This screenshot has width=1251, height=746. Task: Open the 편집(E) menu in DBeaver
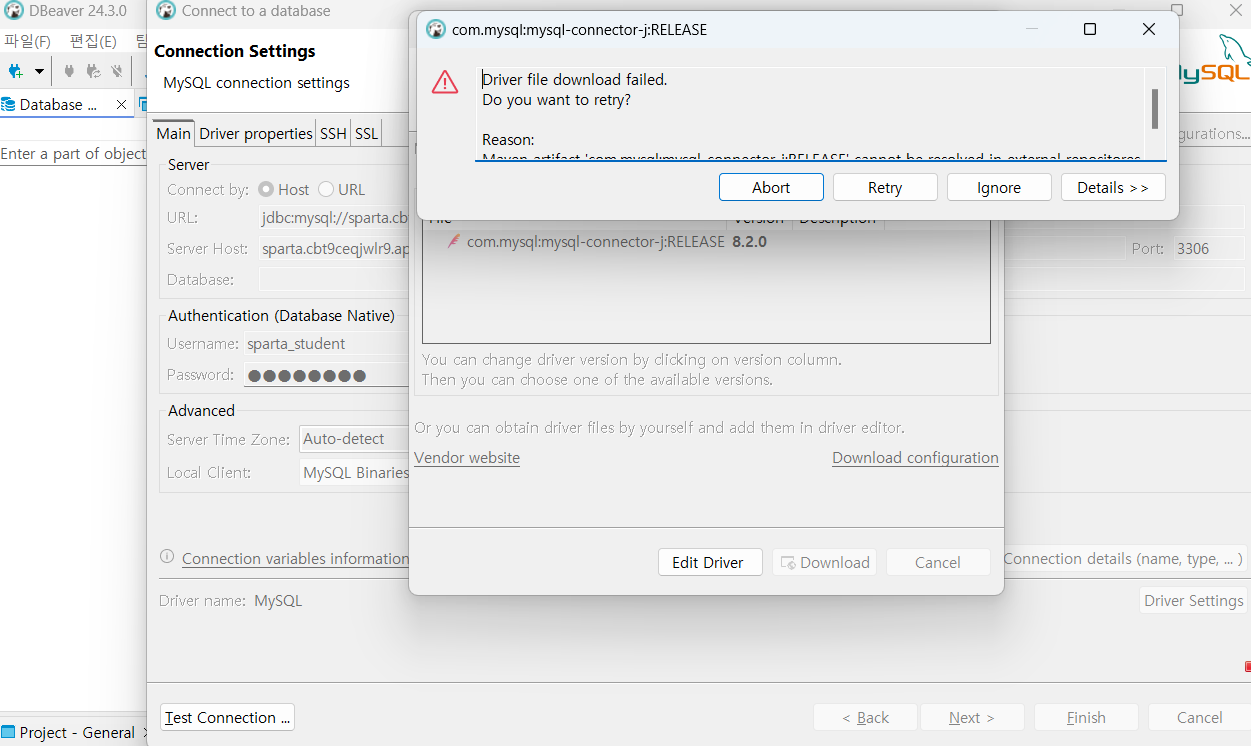coord(93,41)
